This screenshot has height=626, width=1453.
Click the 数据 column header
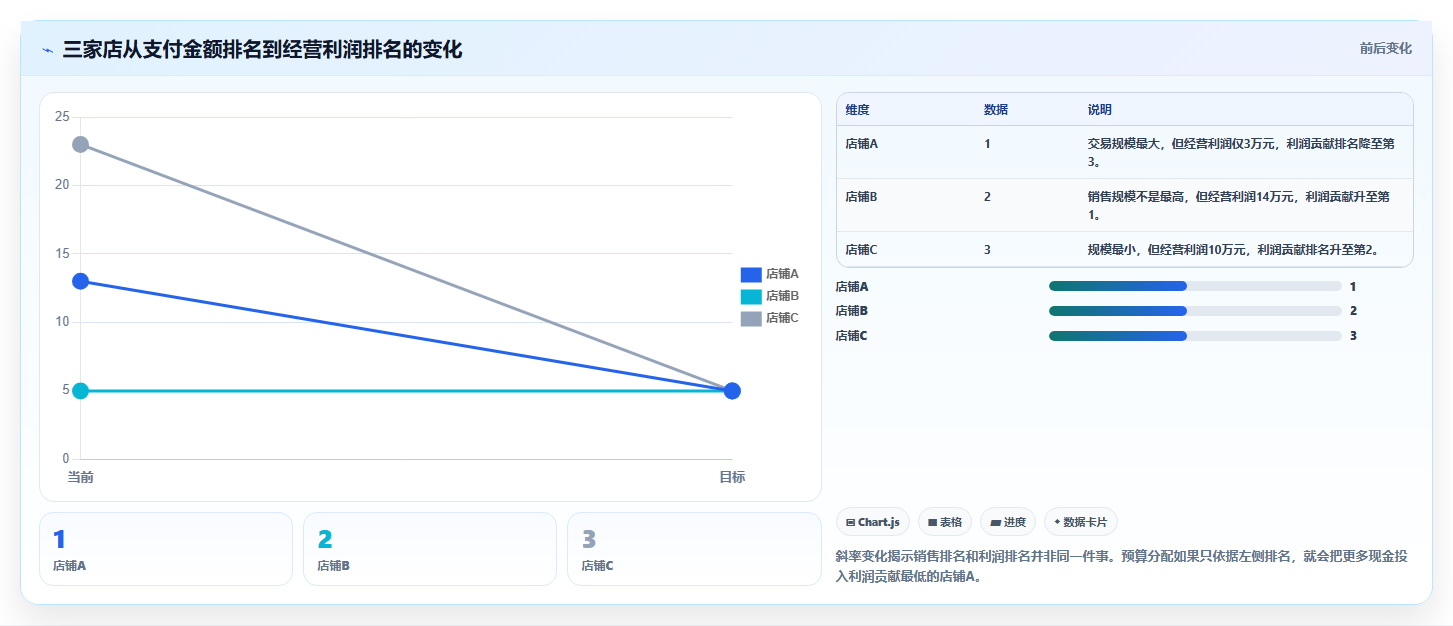(996, 109)
